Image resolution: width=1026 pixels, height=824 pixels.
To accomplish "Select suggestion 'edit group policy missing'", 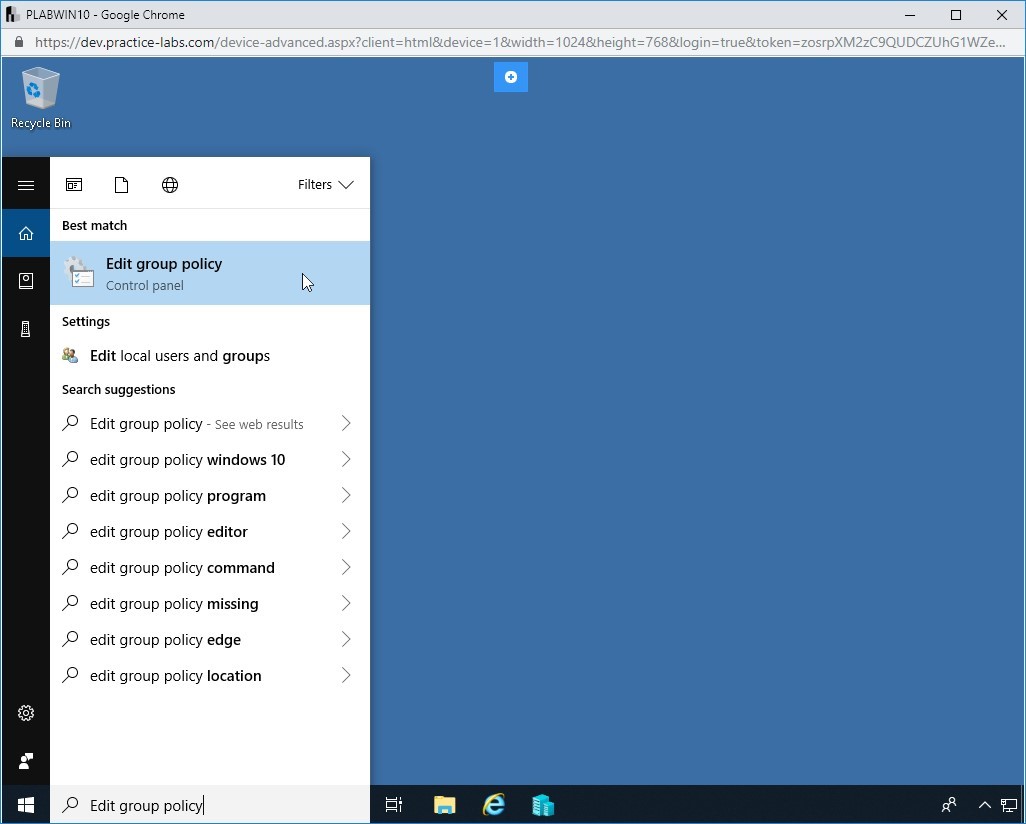I will click(x=210, y=603).
